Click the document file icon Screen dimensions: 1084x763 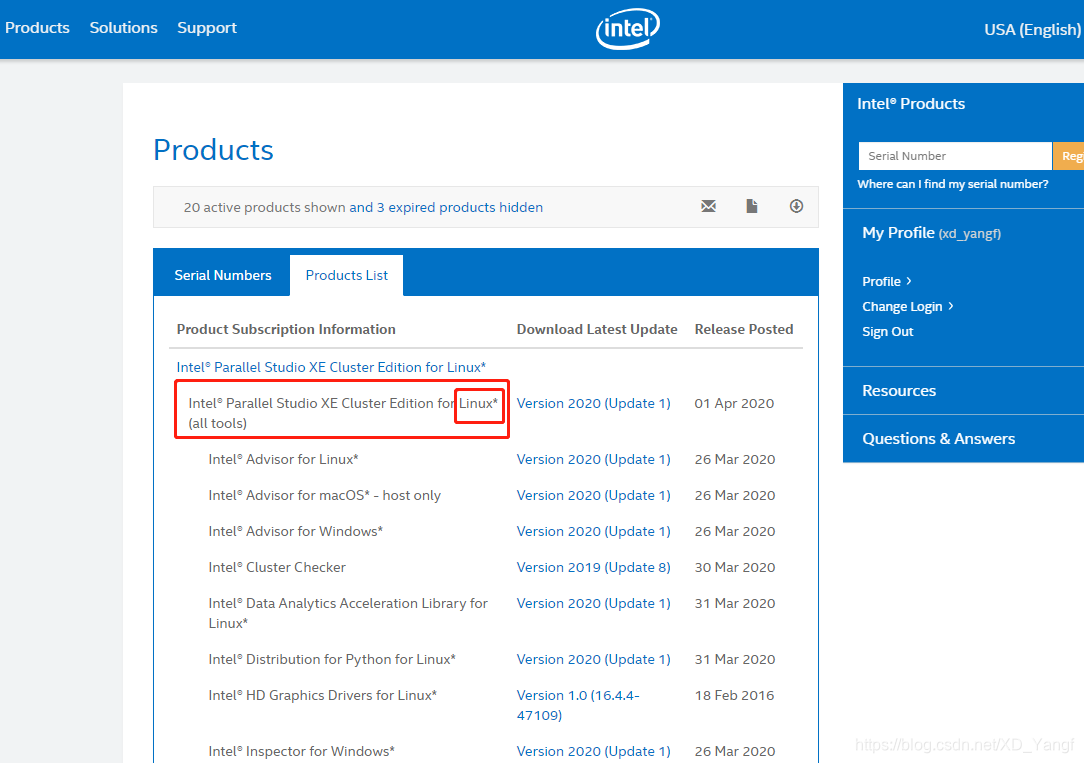751,206
